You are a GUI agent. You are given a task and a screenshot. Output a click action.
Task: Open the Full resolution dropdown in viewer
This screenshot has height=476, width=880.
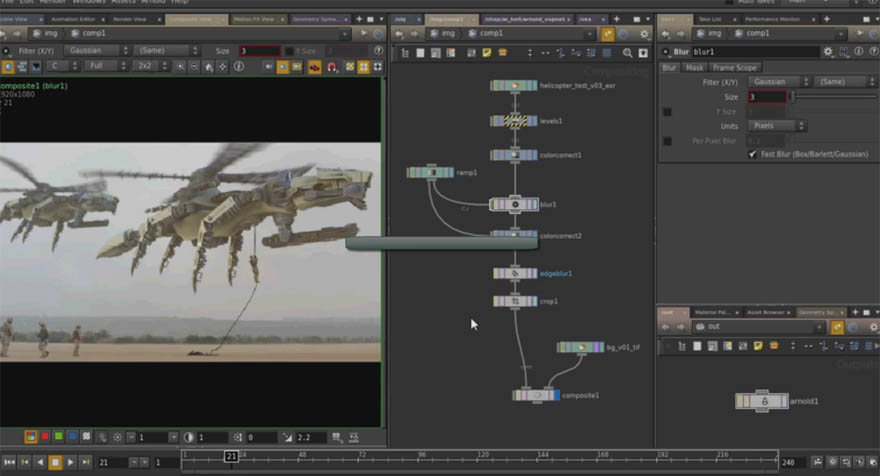(107, 66)
